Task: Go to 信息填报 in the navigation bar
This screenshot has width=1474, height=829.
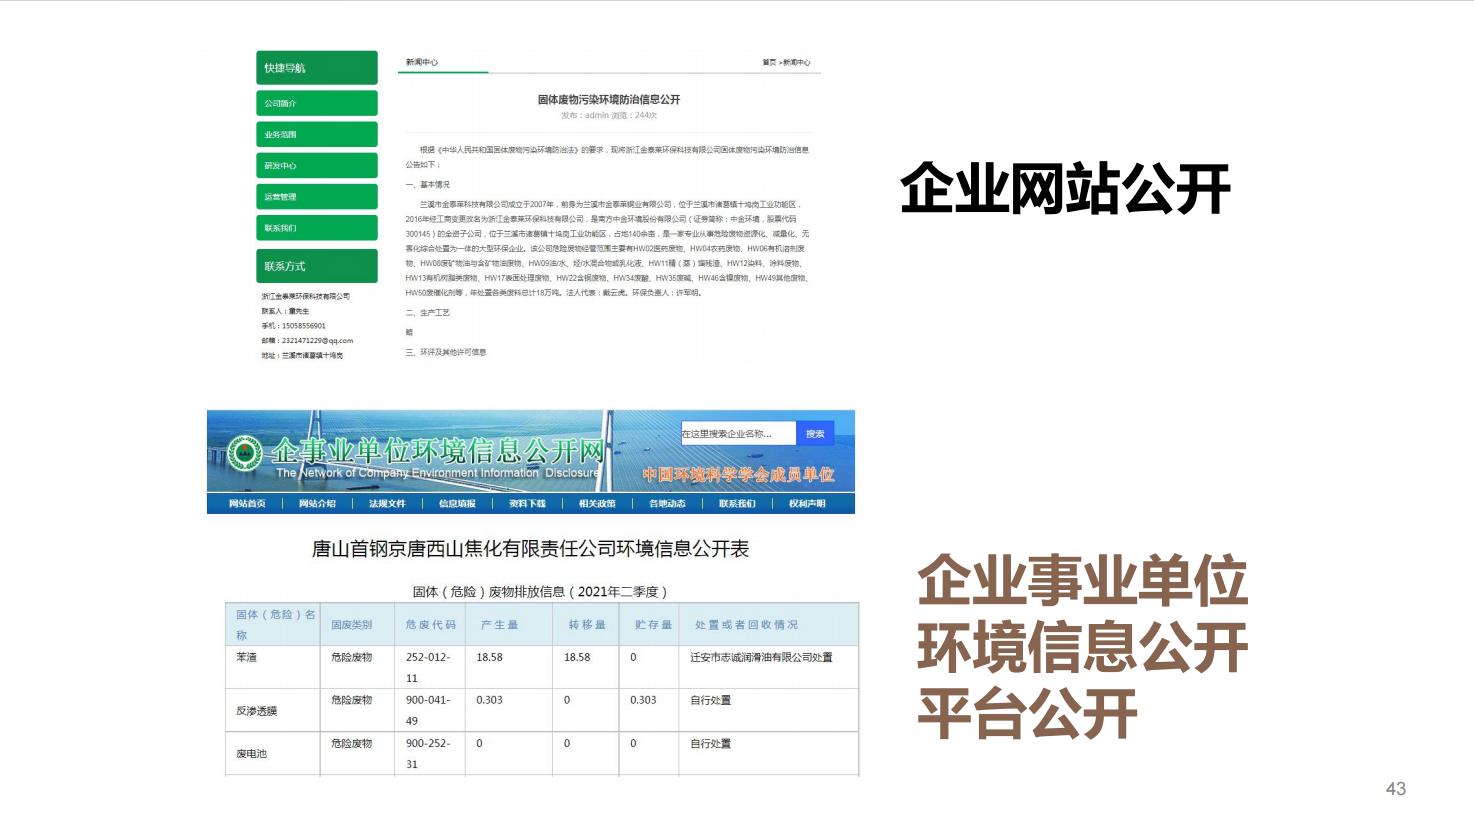Action: 457,504
